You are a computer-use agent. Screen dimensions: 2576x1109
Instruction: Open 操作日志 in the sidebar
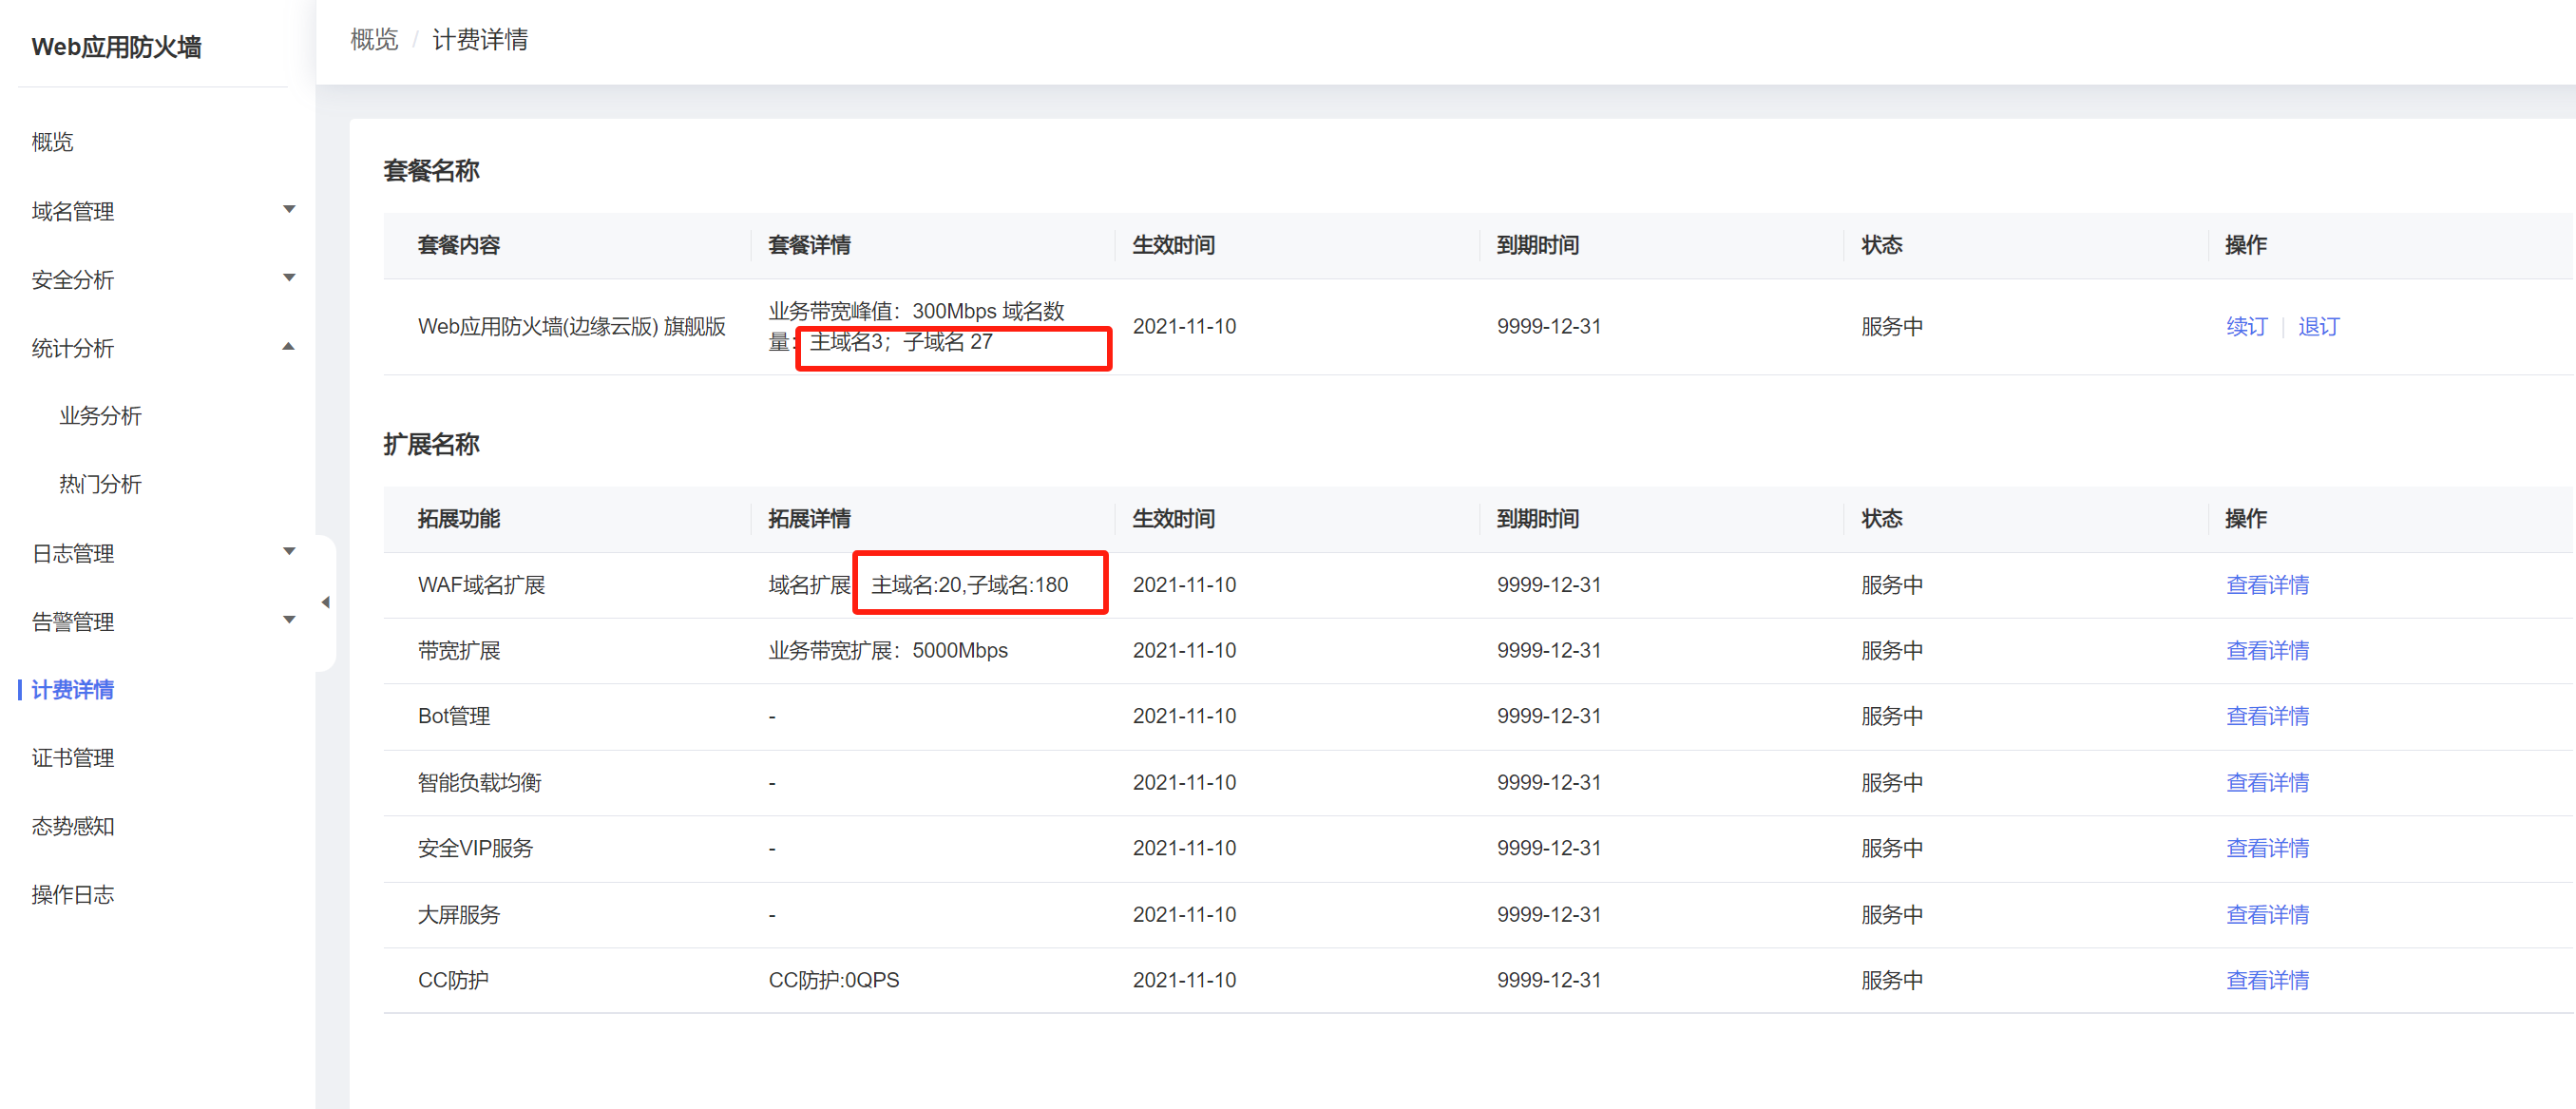pos(72,894)
